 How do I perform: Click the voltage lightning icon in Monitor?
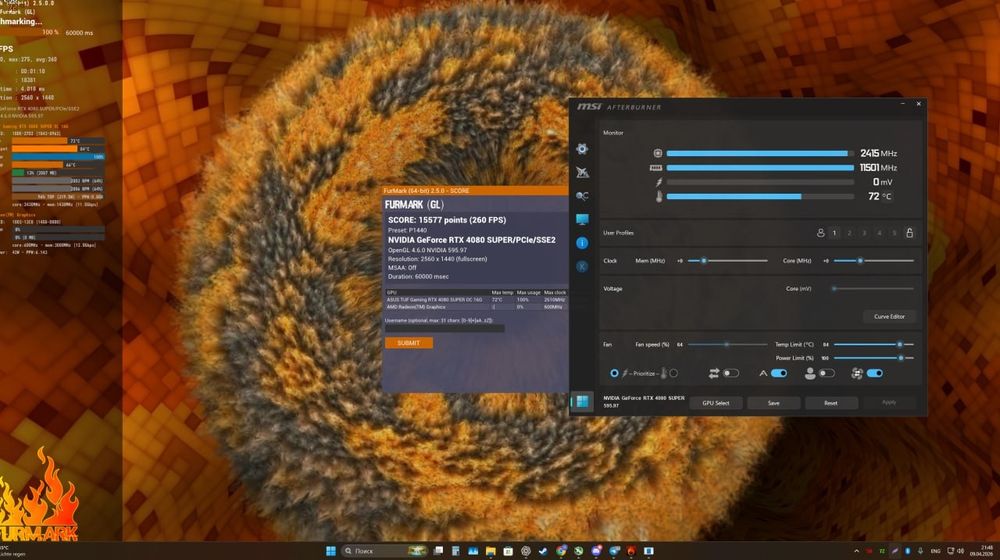659,182
